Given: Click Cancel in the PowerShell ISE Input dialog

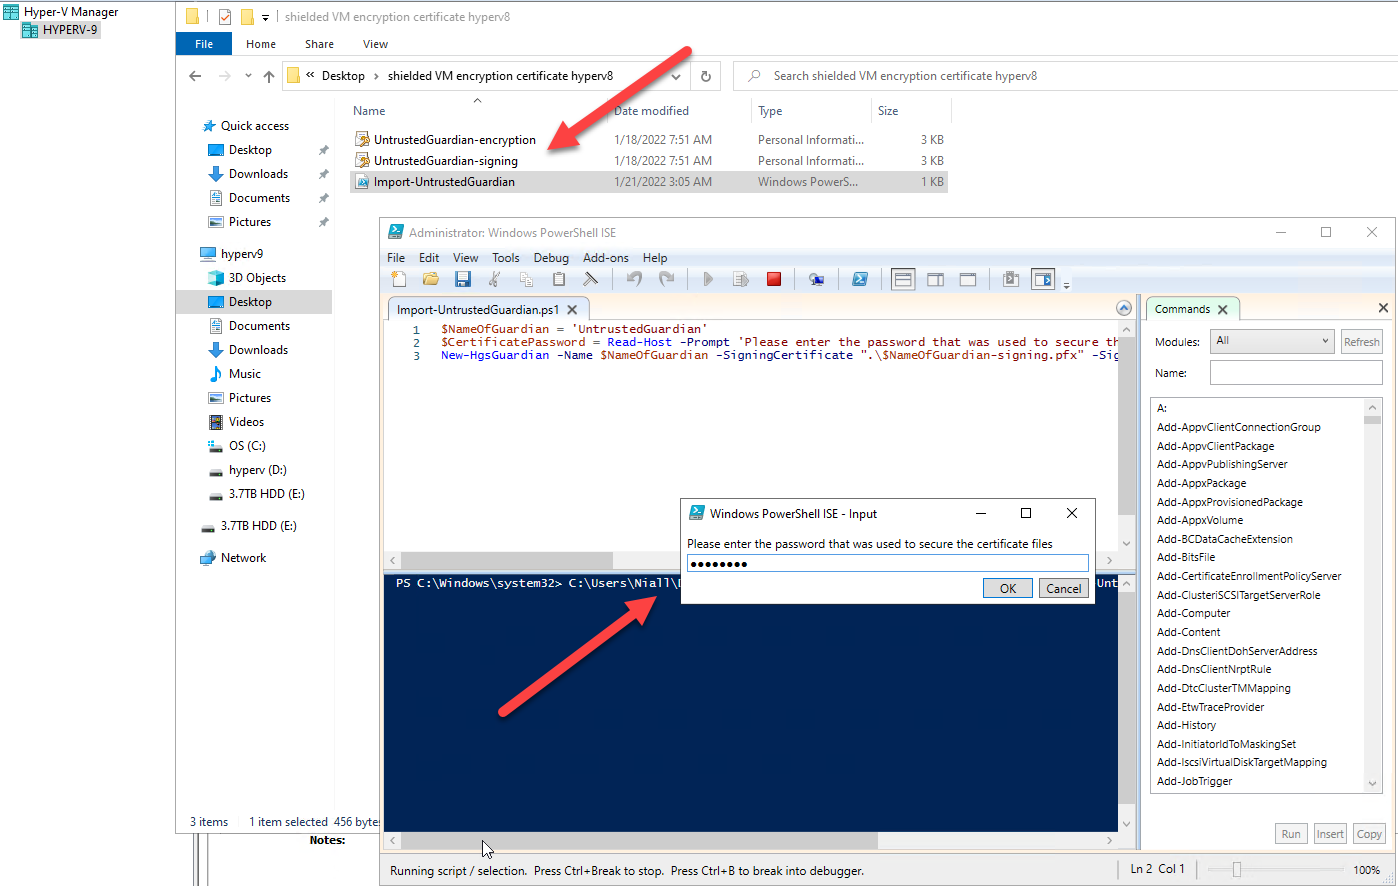Looking at the screenshot, I should coord(1063,588).
